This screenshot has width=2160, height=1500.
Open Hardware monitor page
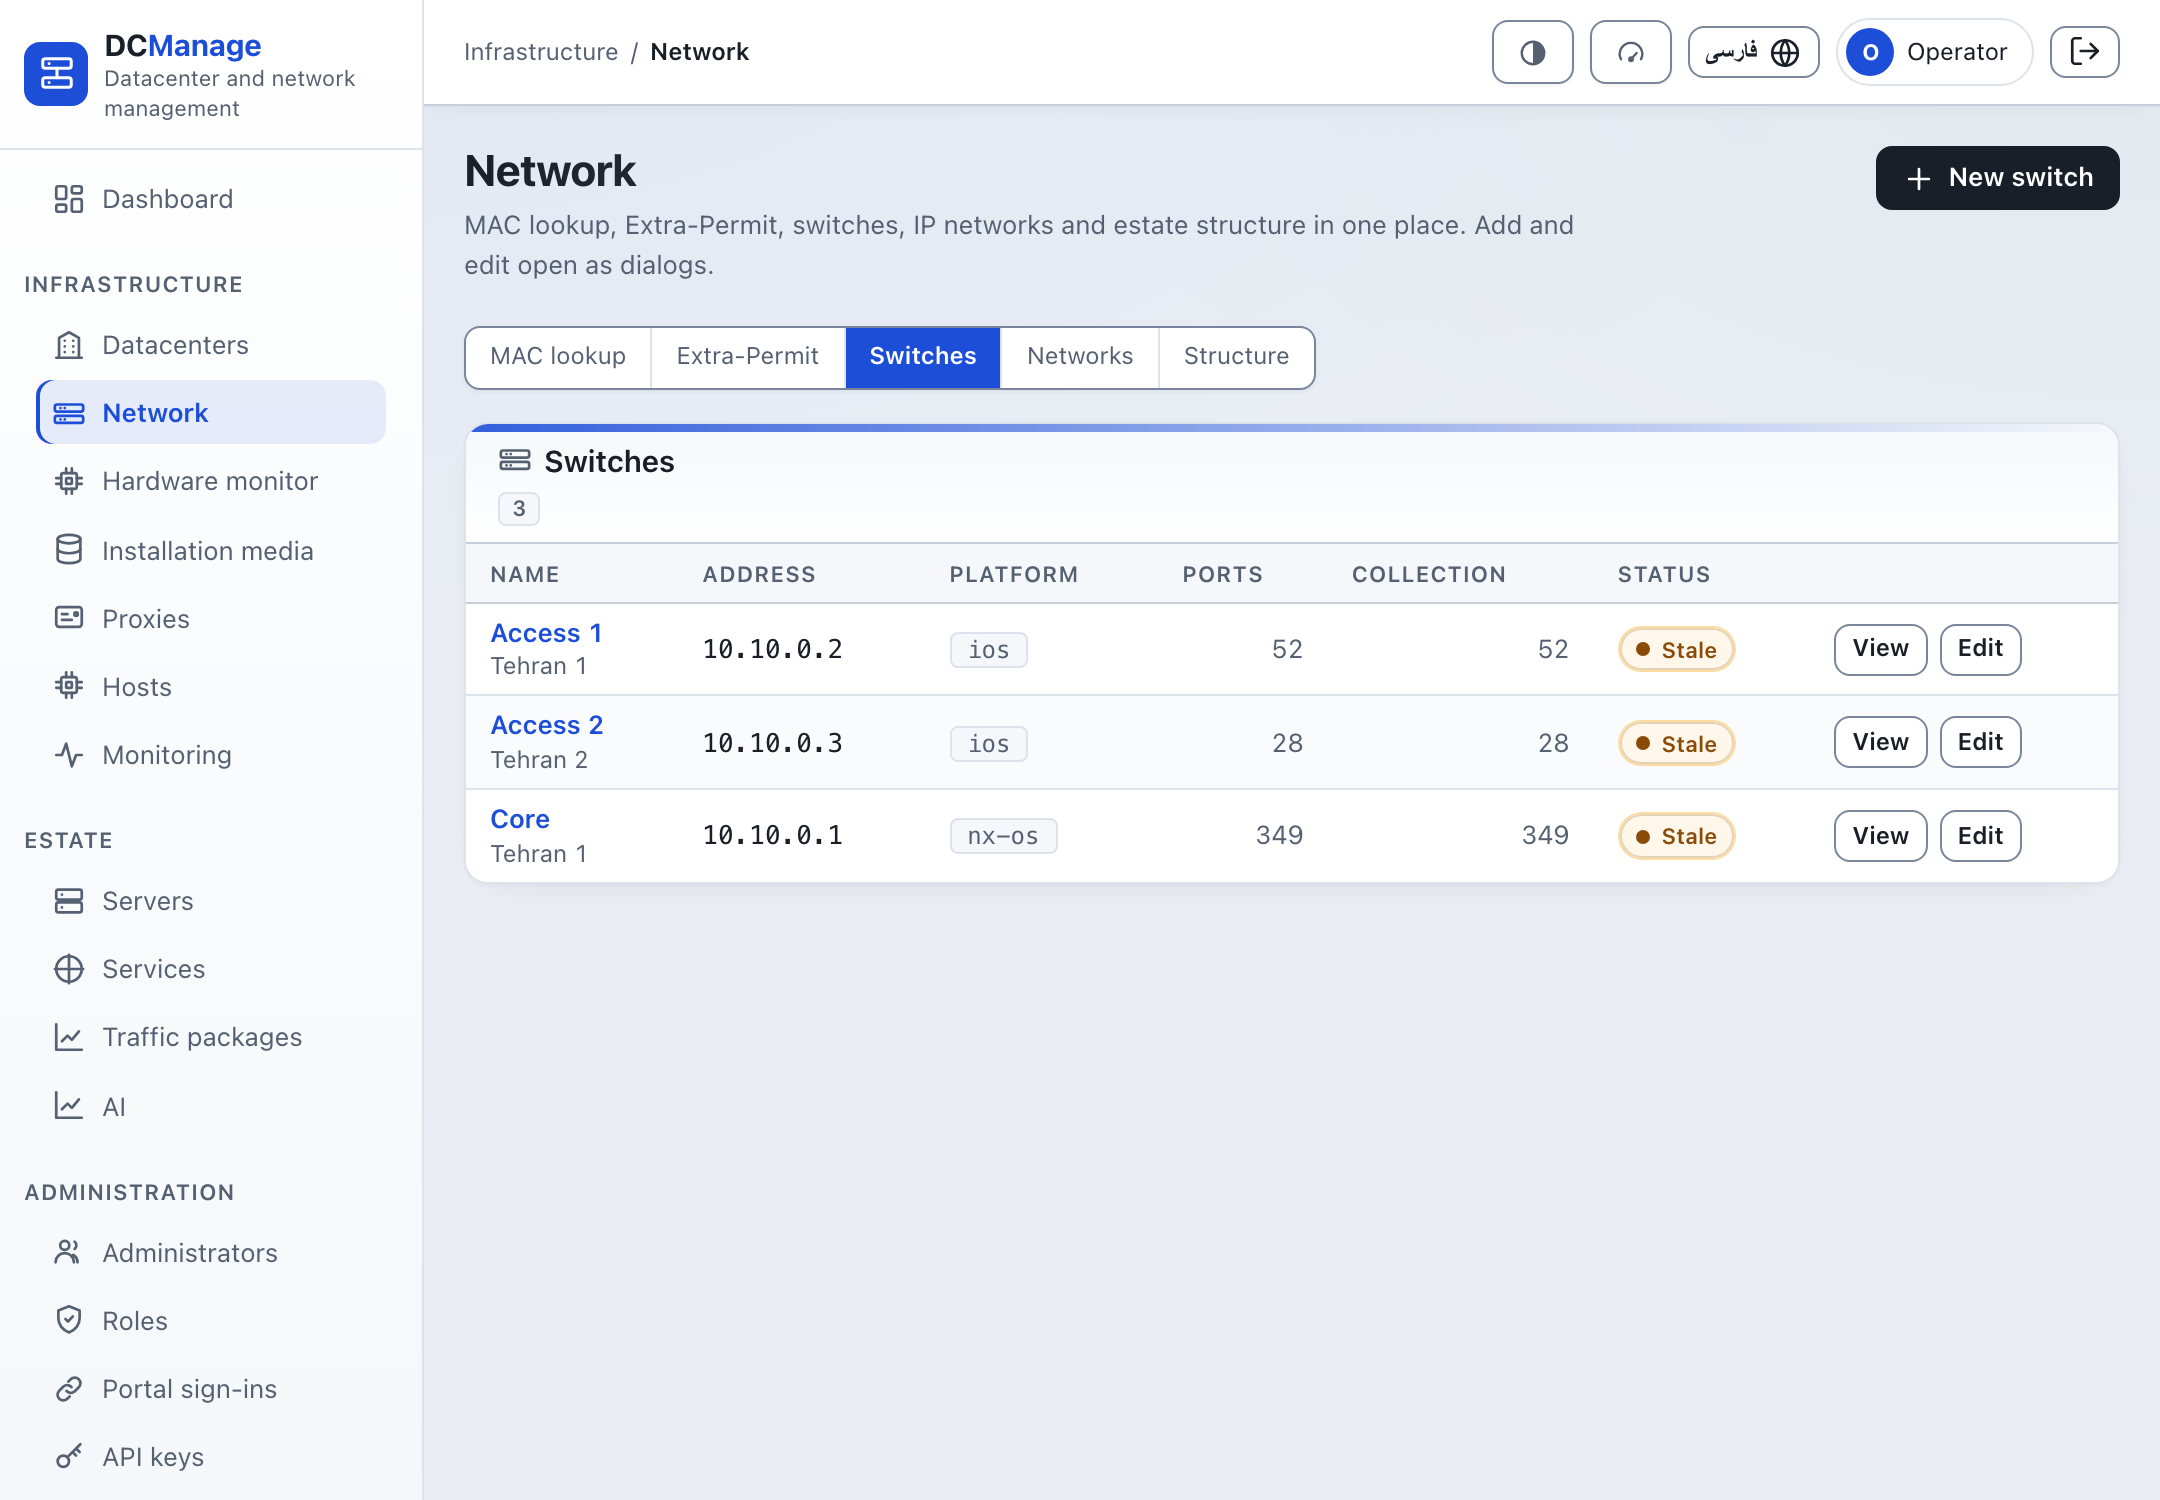(210, 481)
